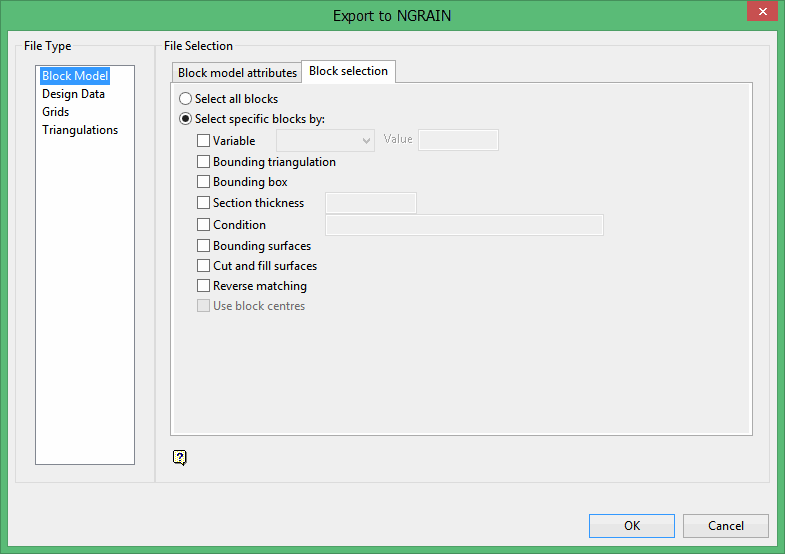Choose the Select all blocks radio button

(185, 99)
